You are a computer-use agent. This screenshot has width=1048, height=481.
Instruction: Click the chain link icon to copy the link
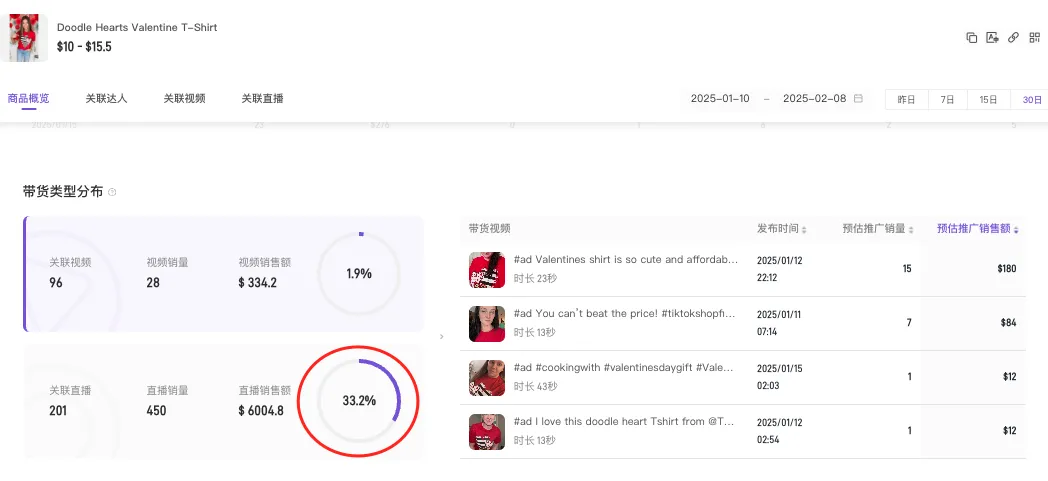[1013, 37]
